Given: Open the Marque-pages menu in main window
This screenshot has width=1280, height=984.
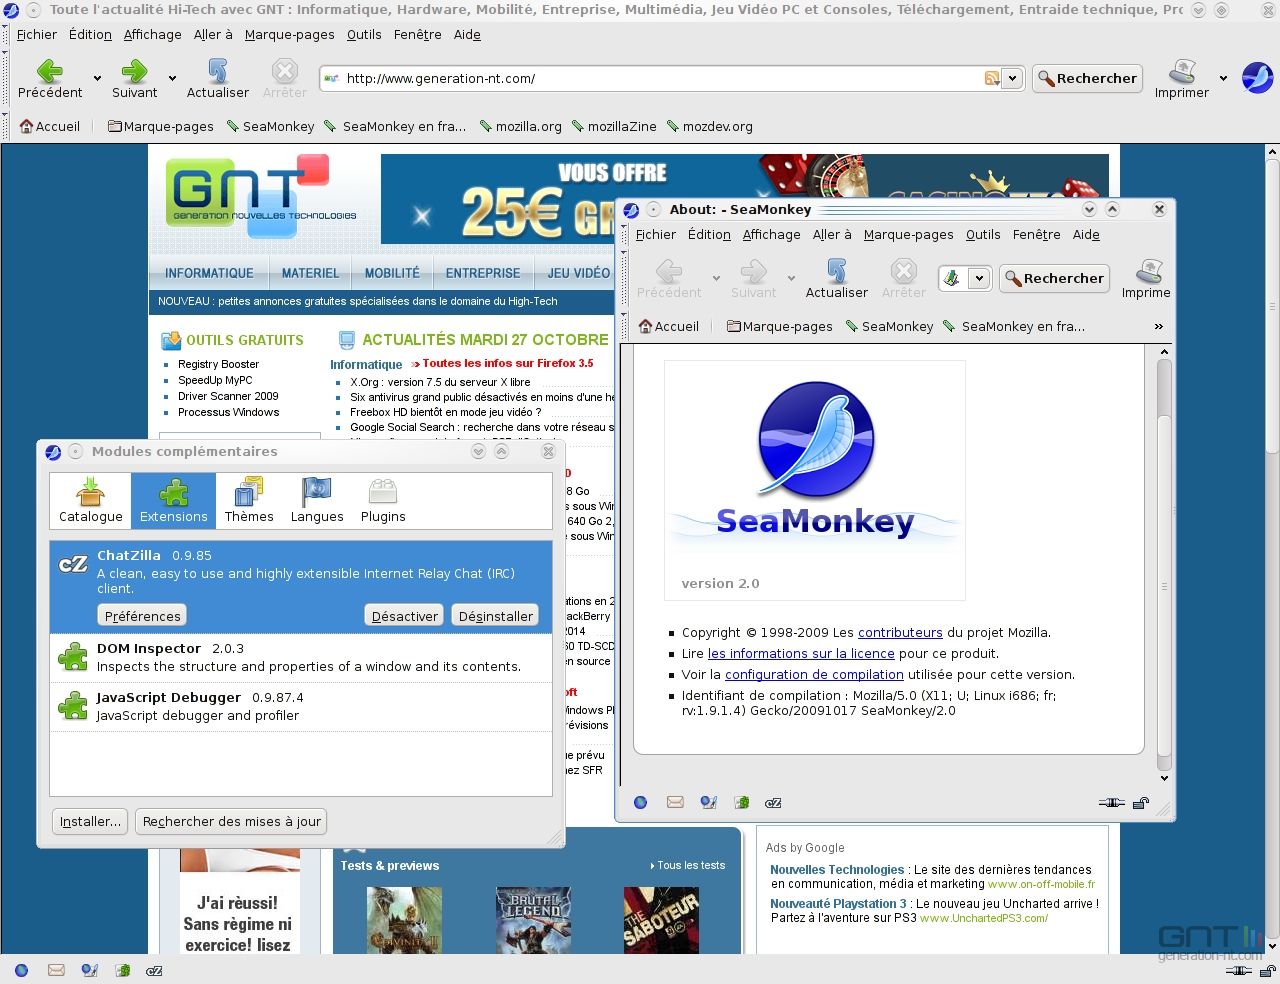Looking at the screenshot, I should tap(289, 34).
